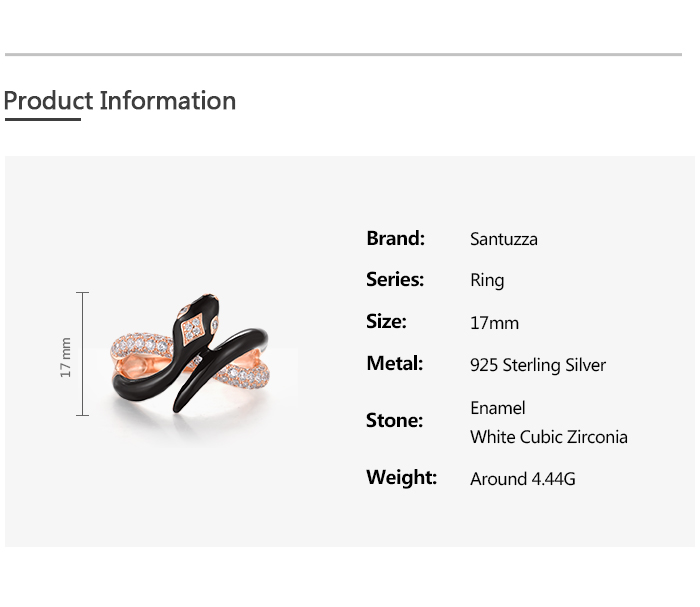Image resolution: width=700 pixels, height=607 pixels.
Task: Select the Size: label
Action: pyautogui.click(x=386, y=322)
